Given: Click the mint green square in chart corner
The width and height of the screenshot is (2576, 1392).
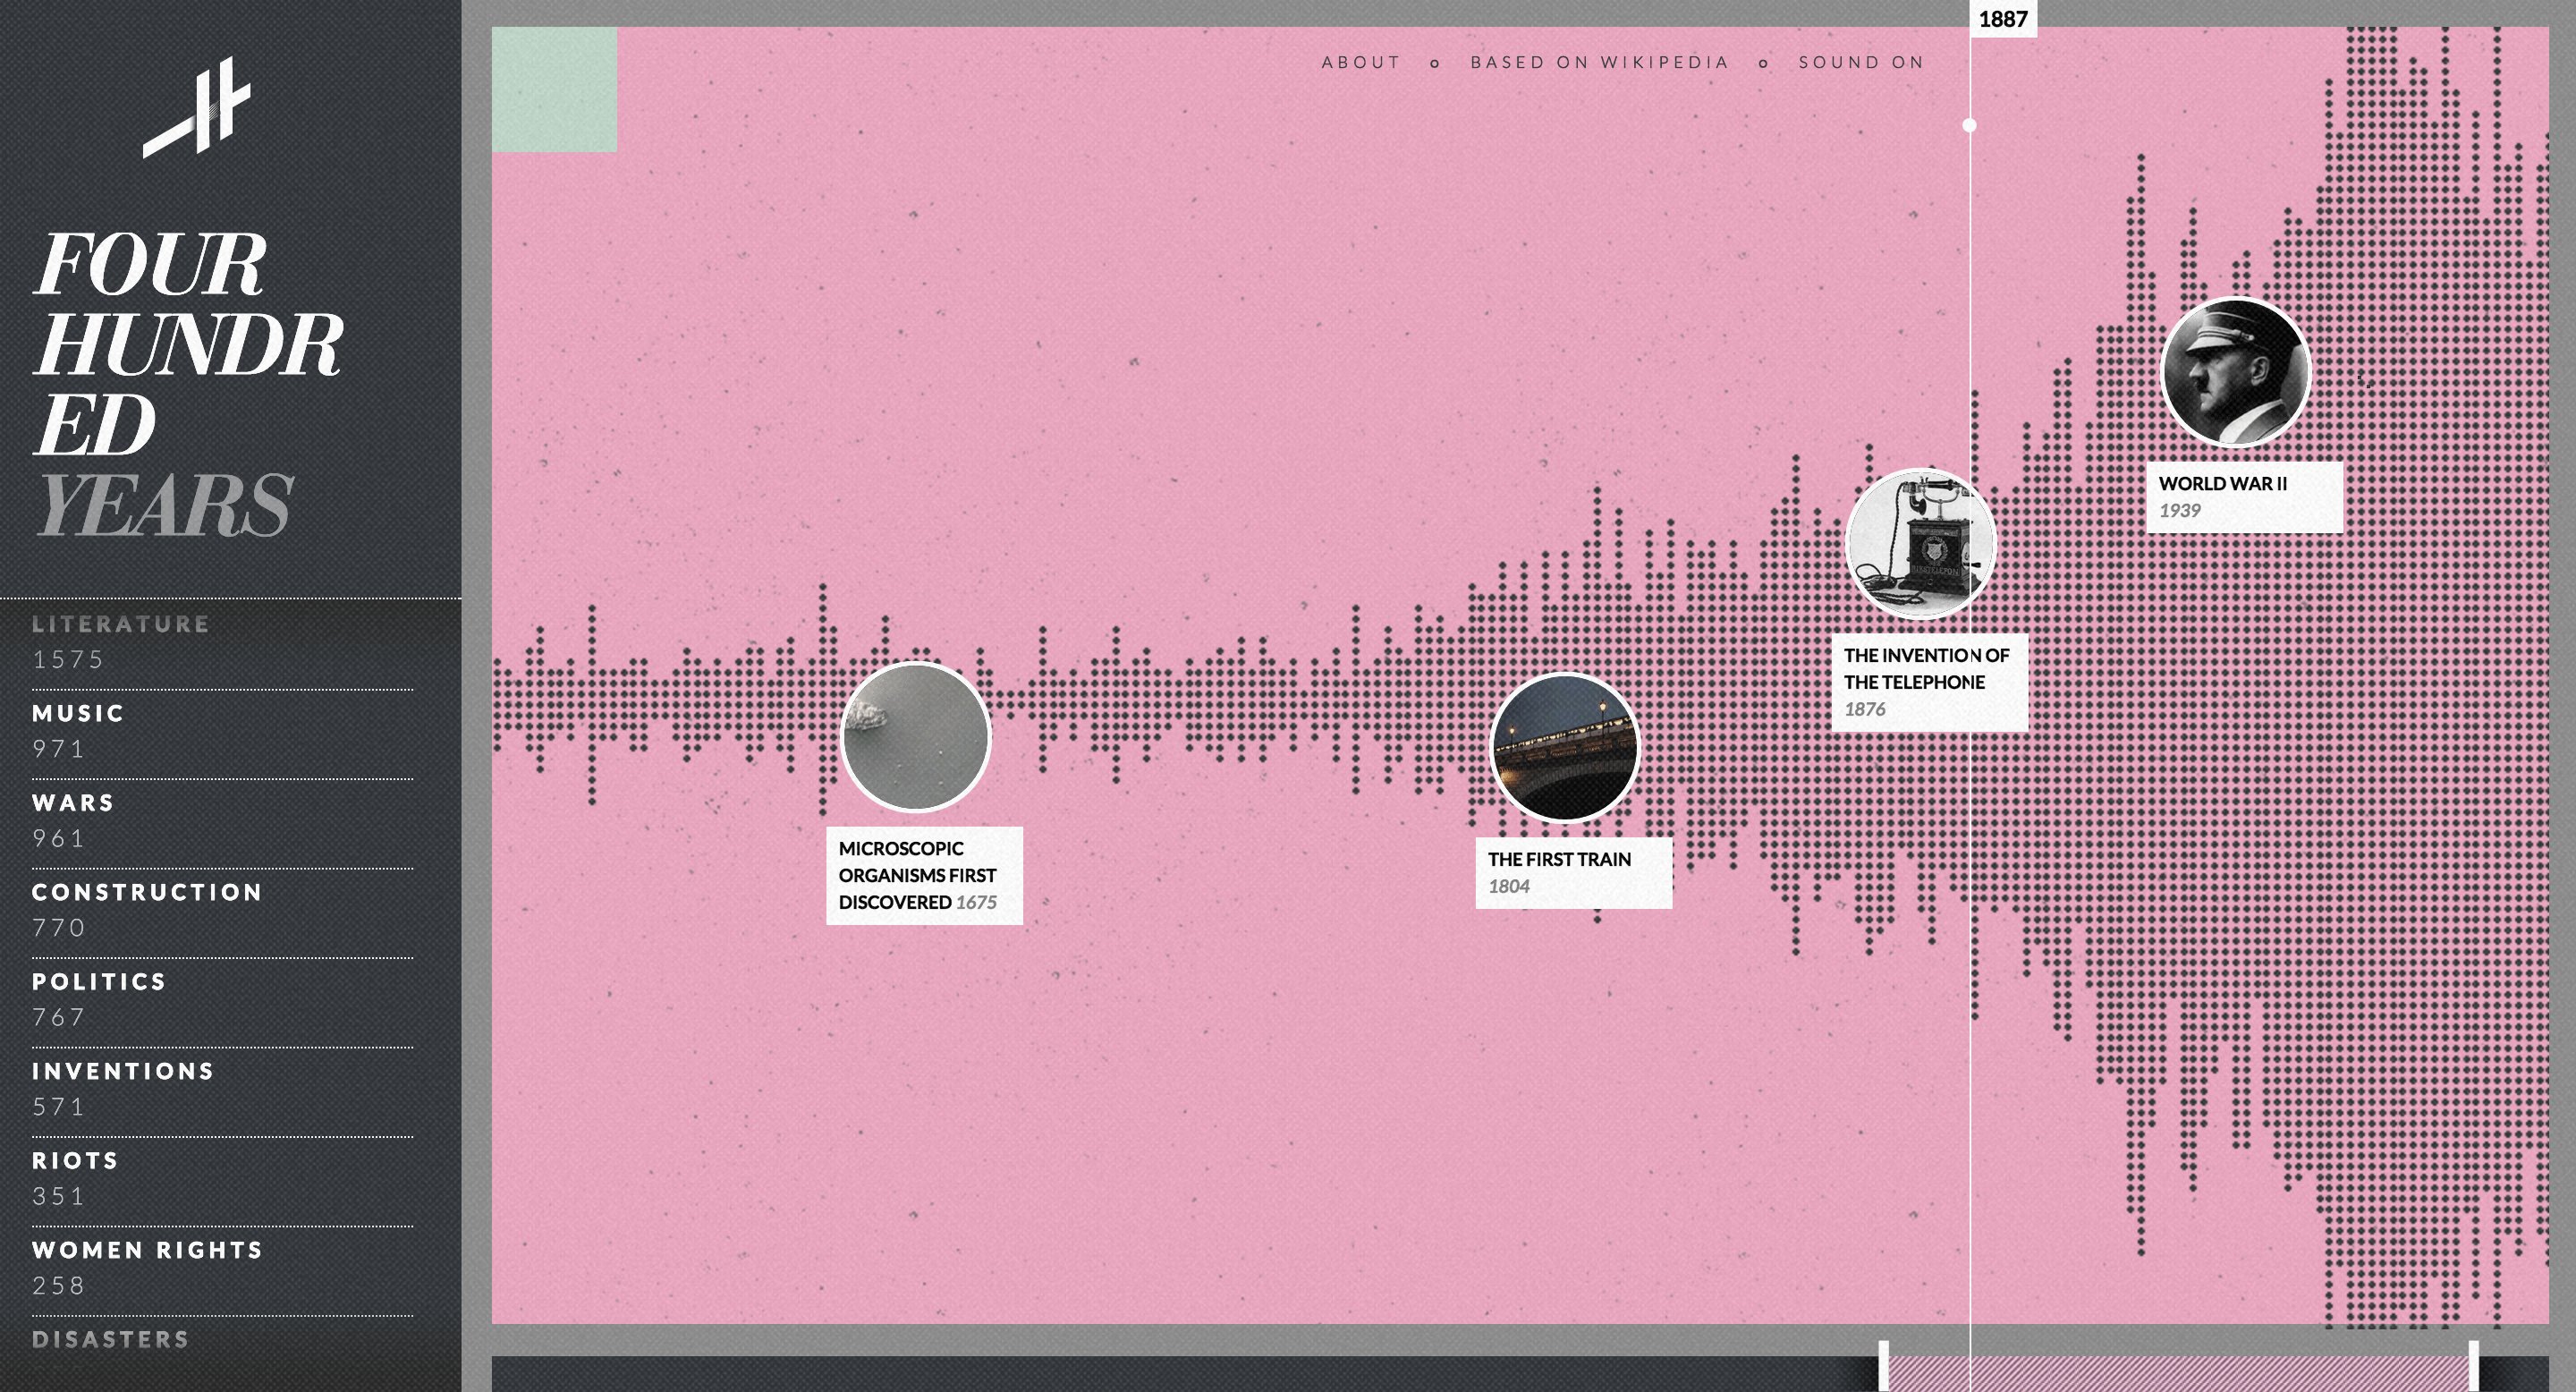Looking at the screenshot, I should click(556, 90).
